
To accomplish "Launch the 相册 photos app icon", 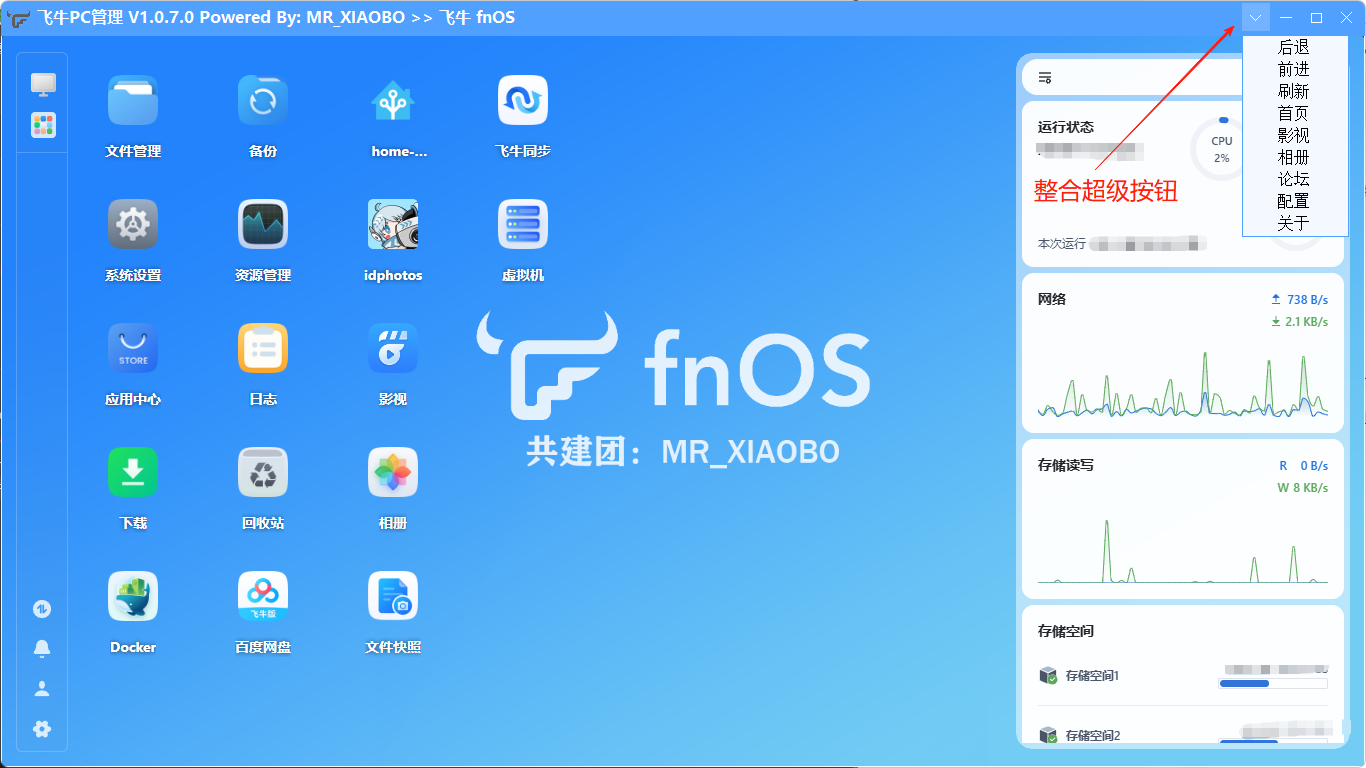I will coord(393,472).
